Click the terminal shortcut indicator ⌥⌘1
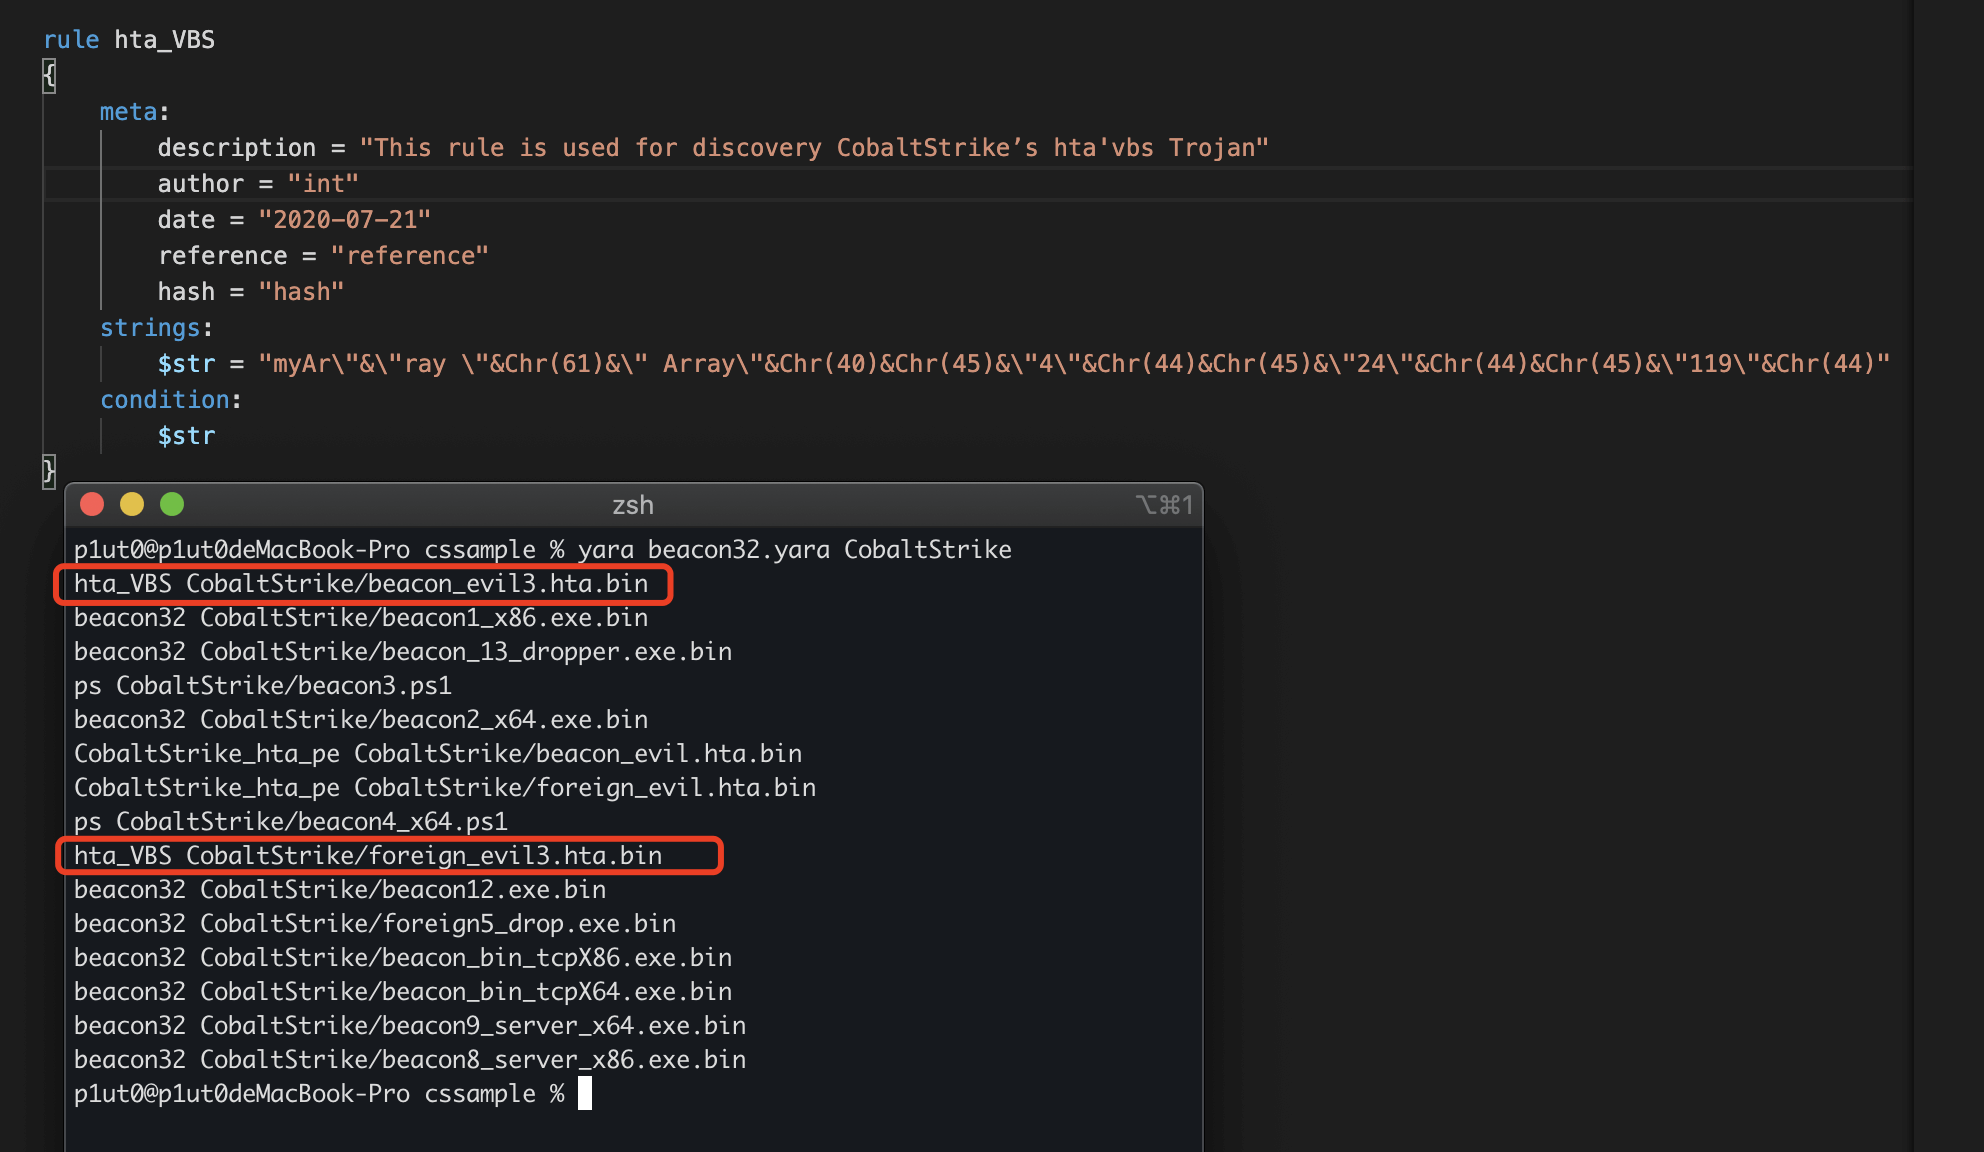This screenshot has height=1152, width=1984. coord(1164,505)
